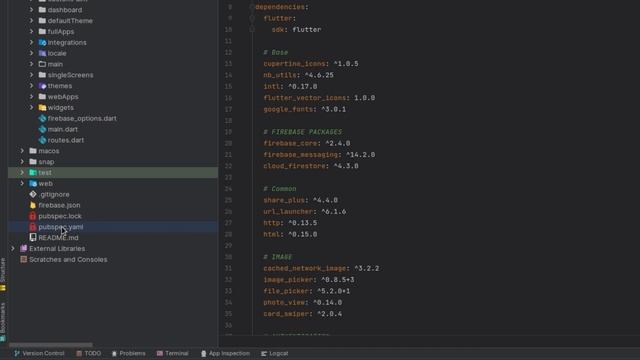Select firebase_options.dart in project tree
This screenshot has height=360, width=640.
(x=82, y=118)
